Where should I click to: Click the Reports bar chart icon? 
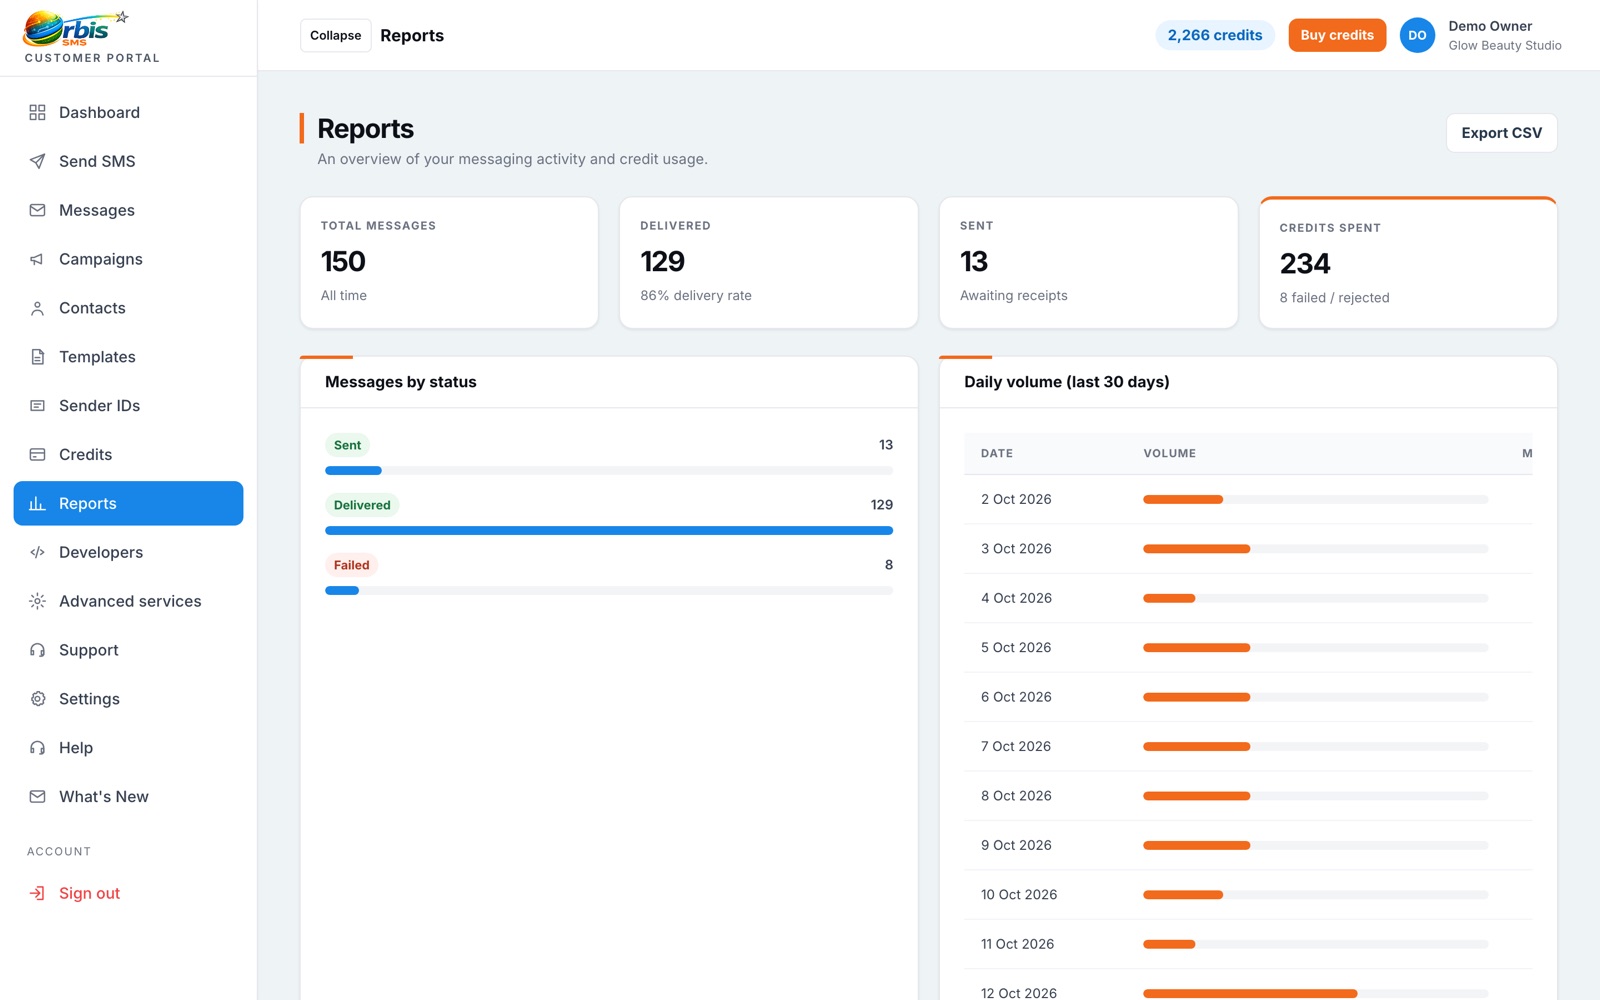point(37,503)
